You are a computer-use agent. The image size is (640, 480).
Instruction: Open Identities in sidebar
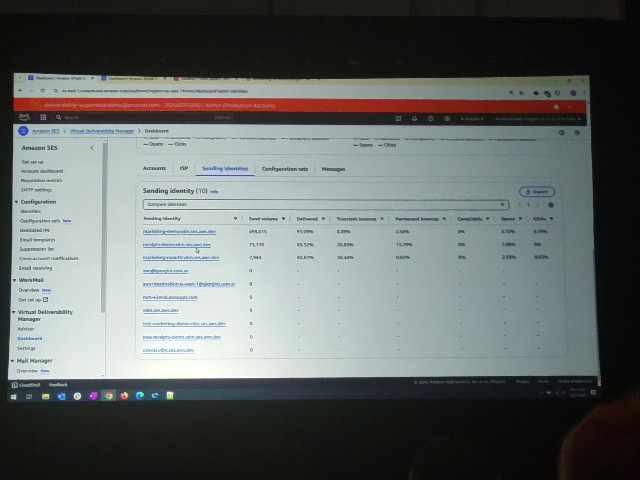coord(31,211)
